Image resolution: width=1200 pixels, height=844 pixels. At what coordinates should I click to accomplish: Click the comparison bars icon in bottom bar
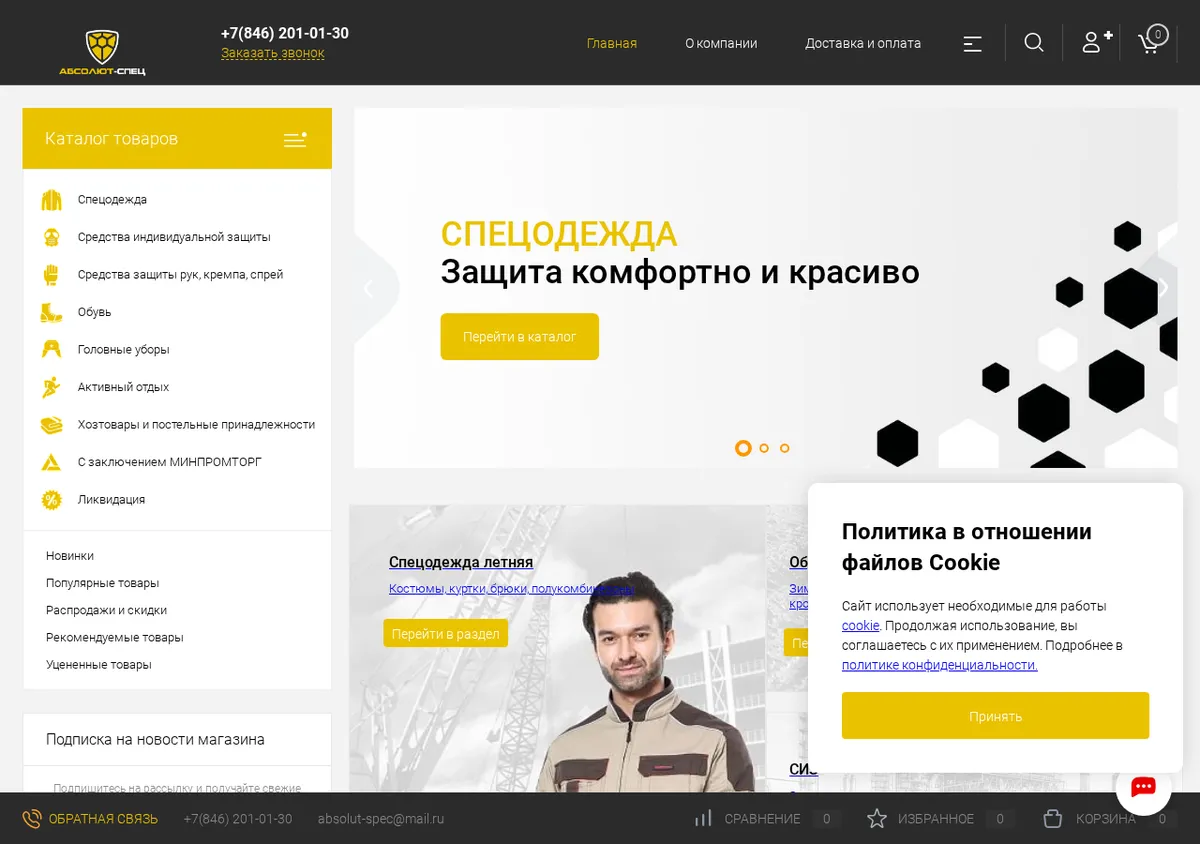click(x=703, y=818)
